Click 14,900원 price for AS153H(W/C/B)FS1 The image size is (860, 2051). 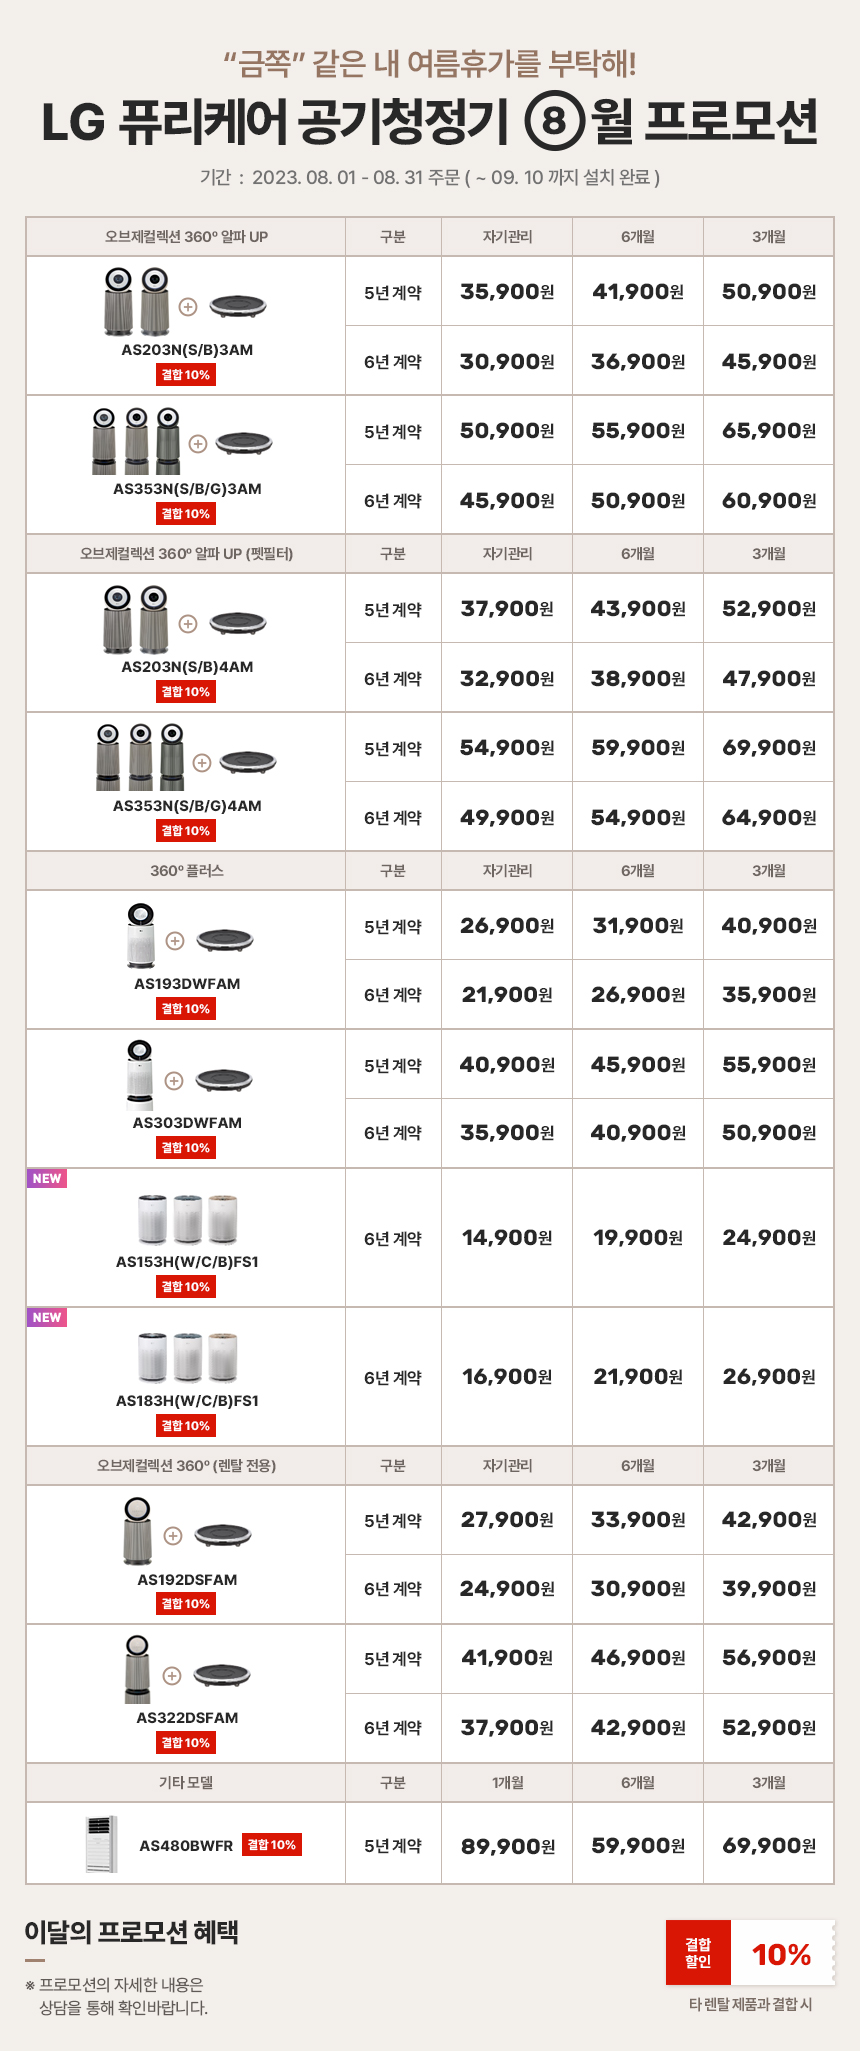(x=507, y=1238)
